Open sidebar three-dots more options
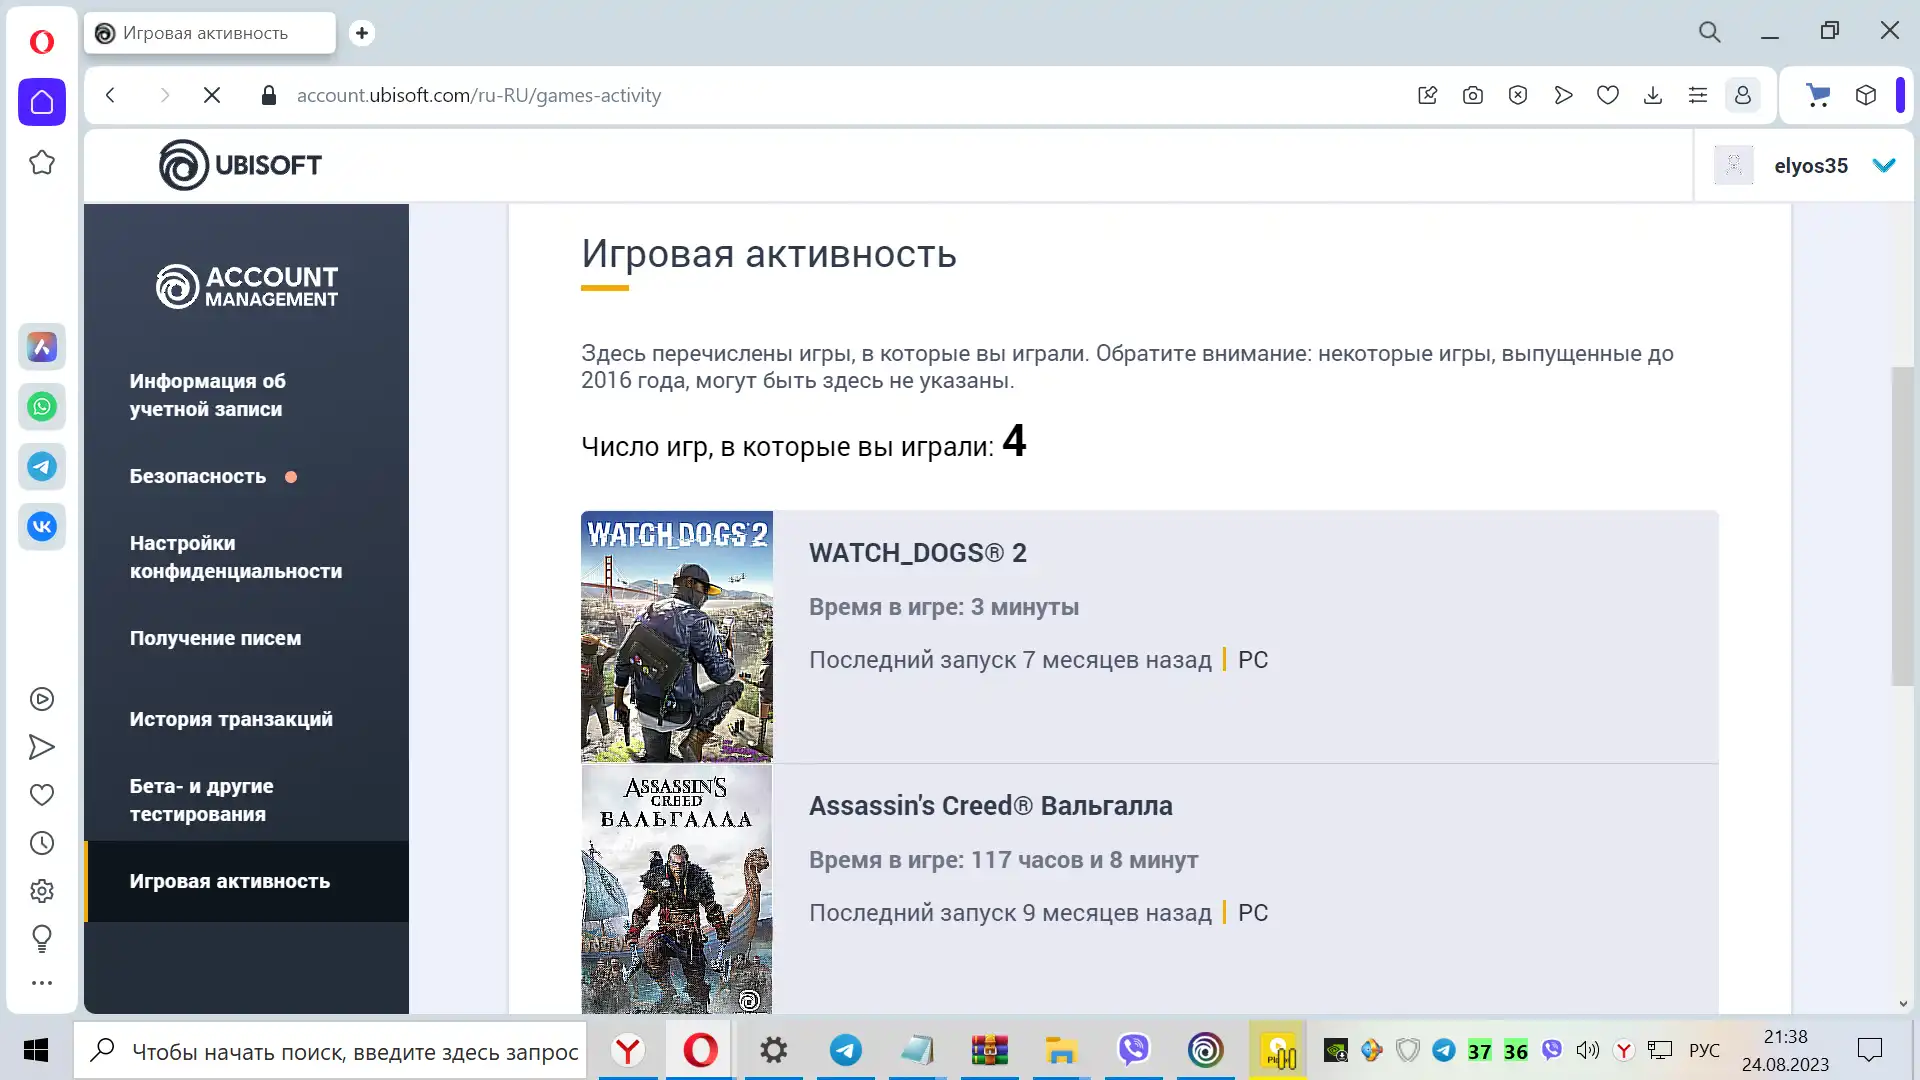The height and width of the screenshot is (1080, 1920). (x=42, y=983)
